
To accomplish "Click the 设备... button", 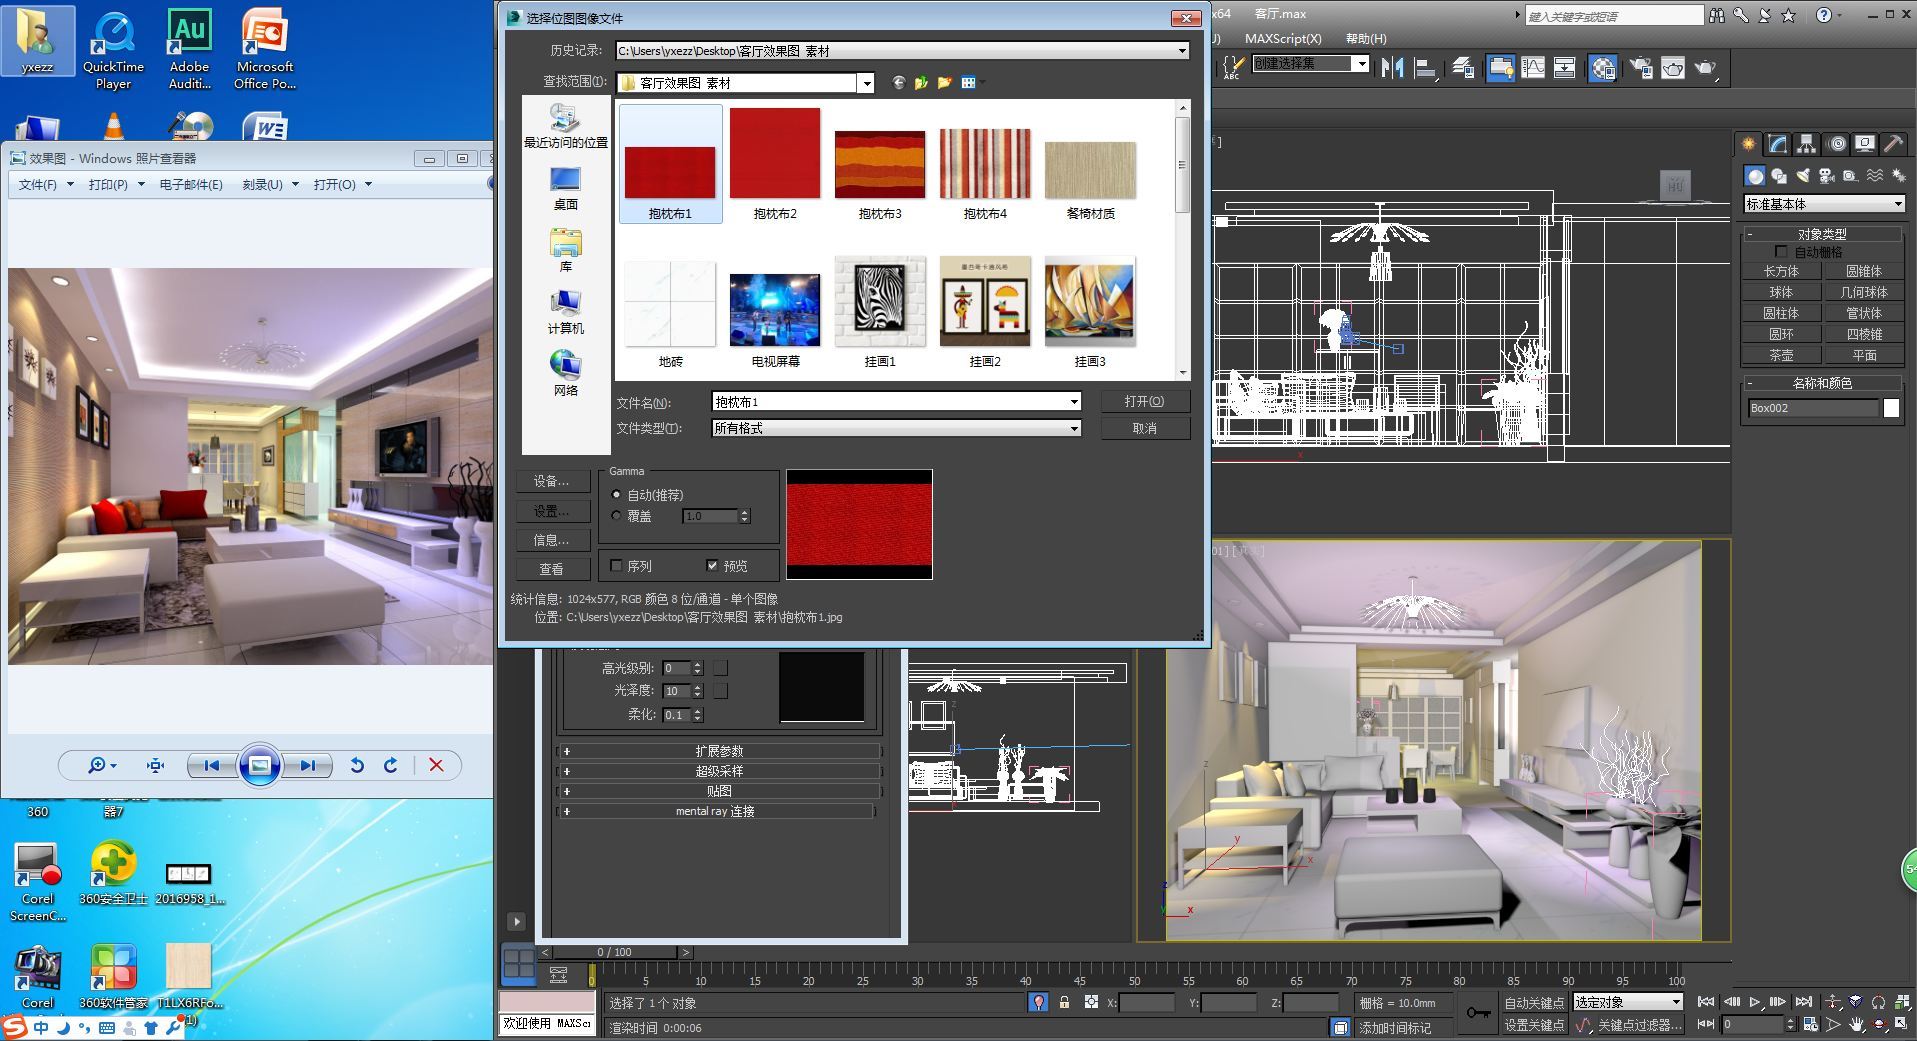I will click(x=551, y=482).
